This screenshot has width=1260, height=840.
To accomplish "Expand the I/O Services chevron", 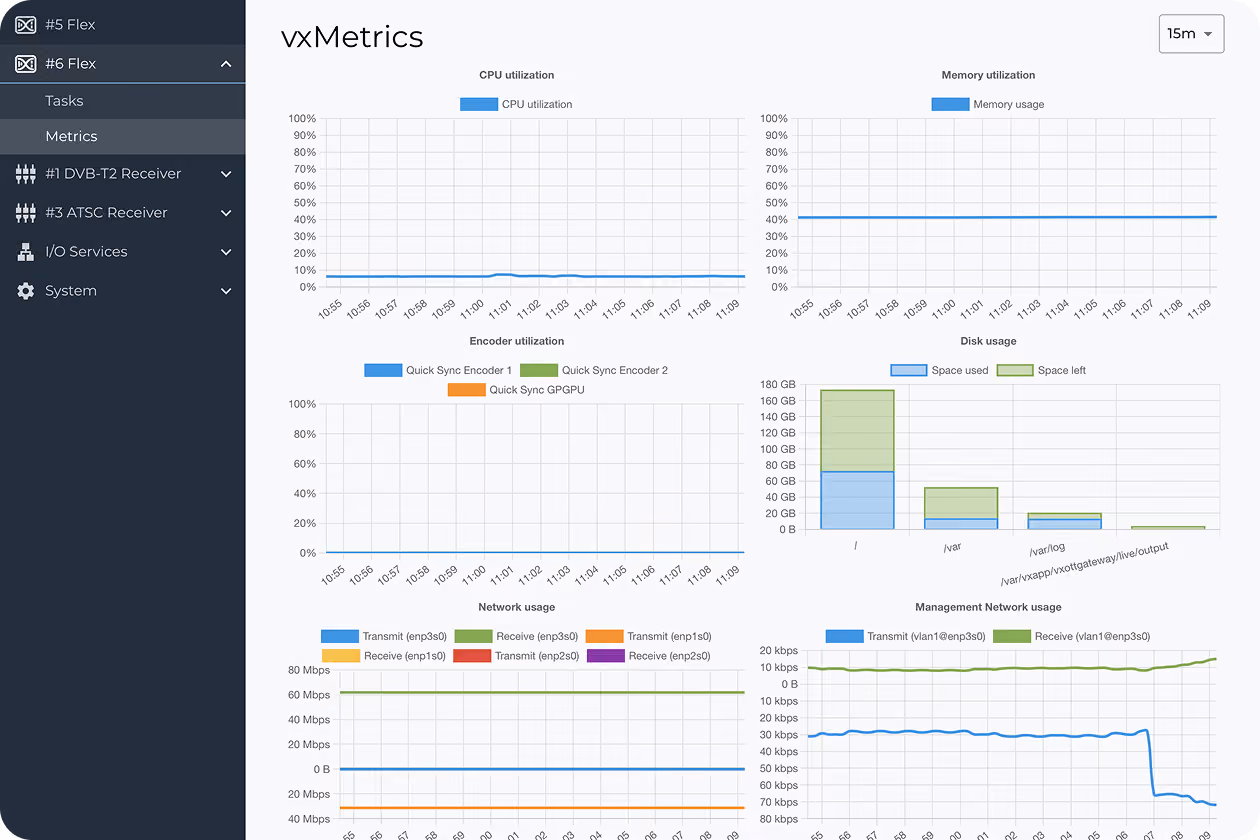I will tap(226, 252).
